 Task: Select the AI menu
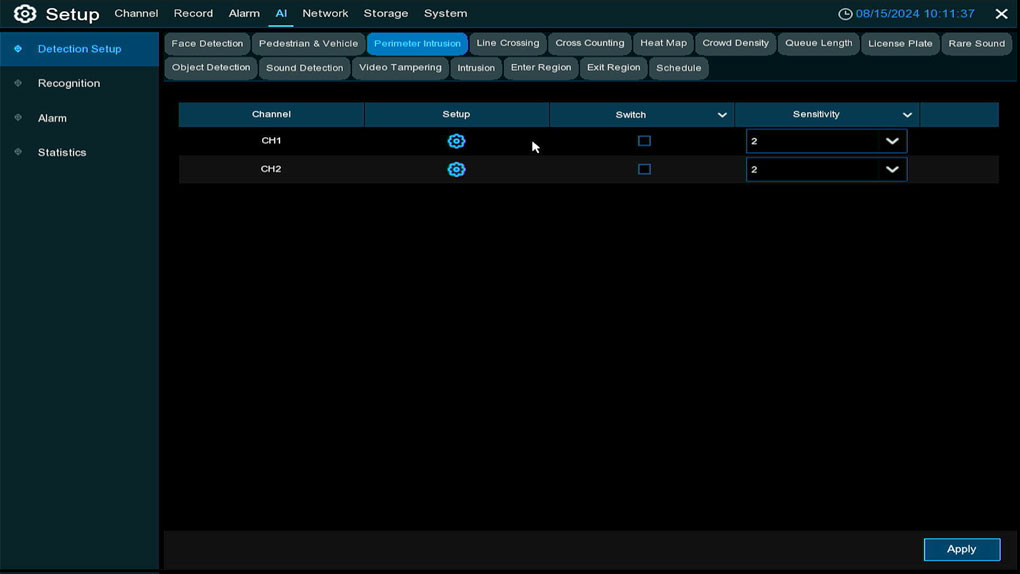tap(281, 14)
